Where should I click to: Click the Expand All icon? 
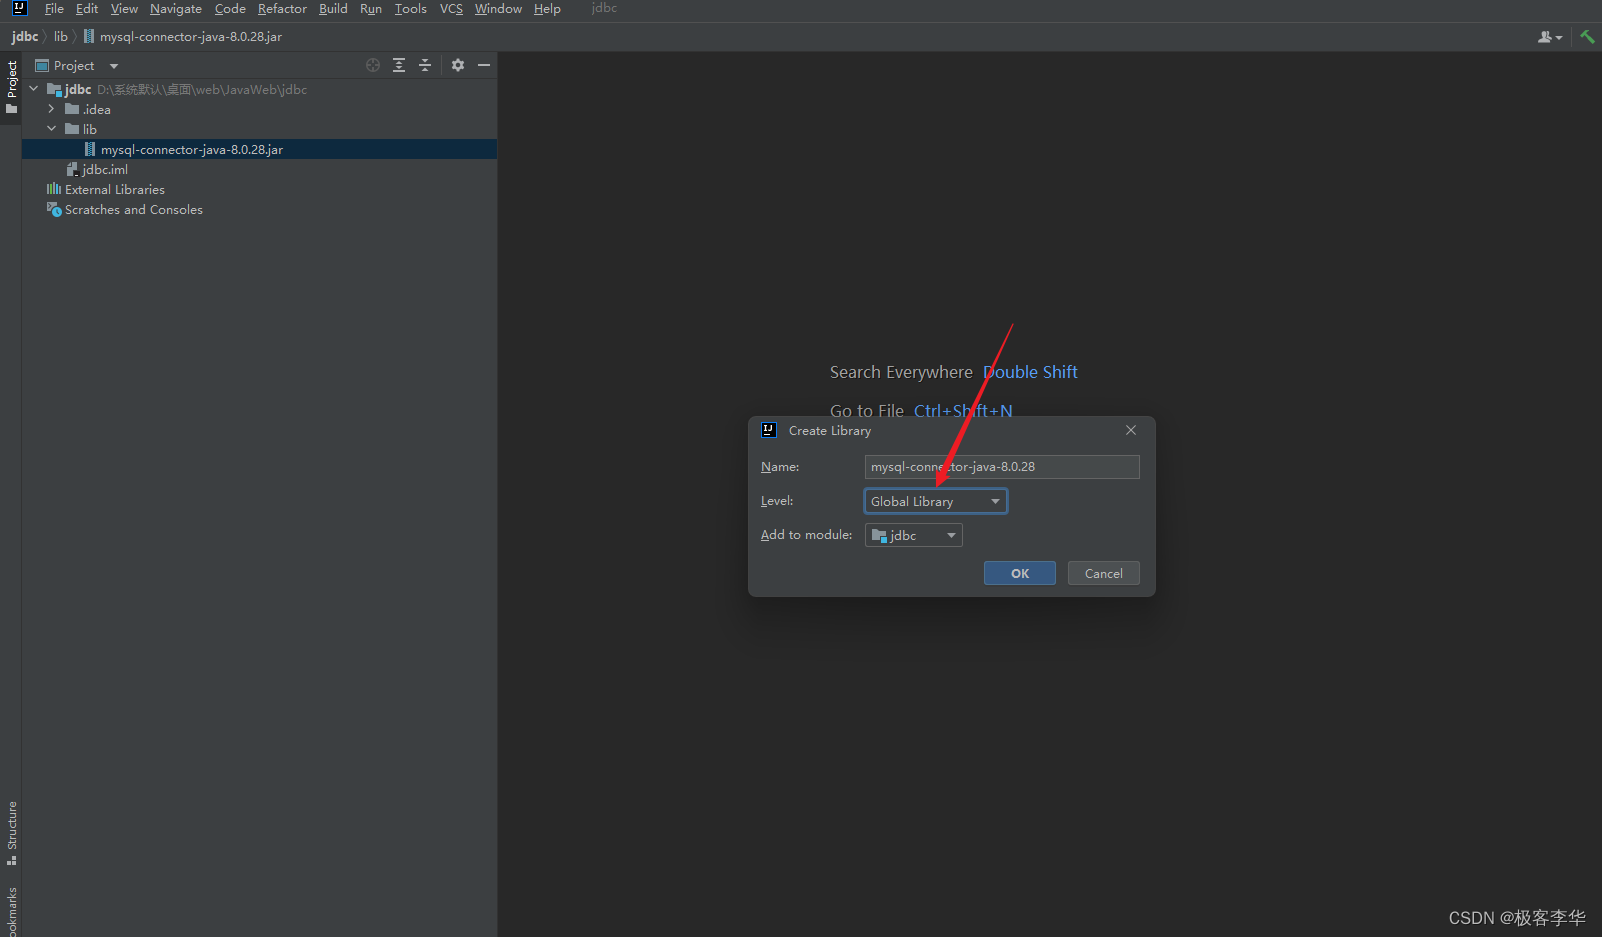tap(399, 65)
